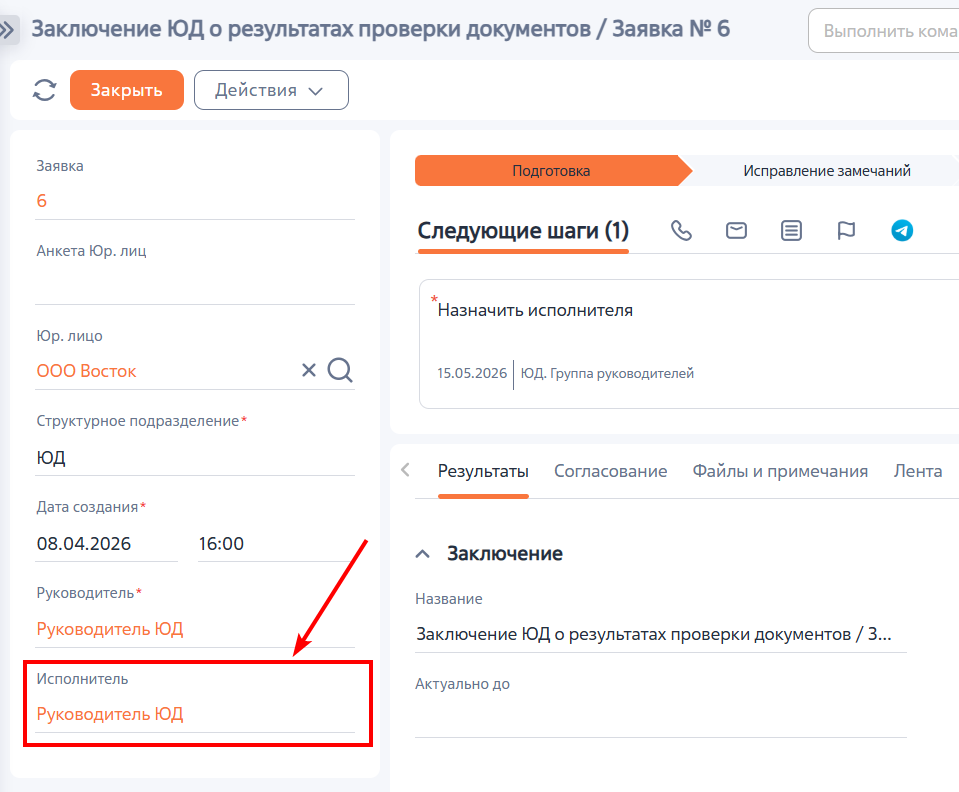Screen dimensions: 959x792
Task: Click the Актуально до field
Action: pyautogui.click(x=661, y=719)
